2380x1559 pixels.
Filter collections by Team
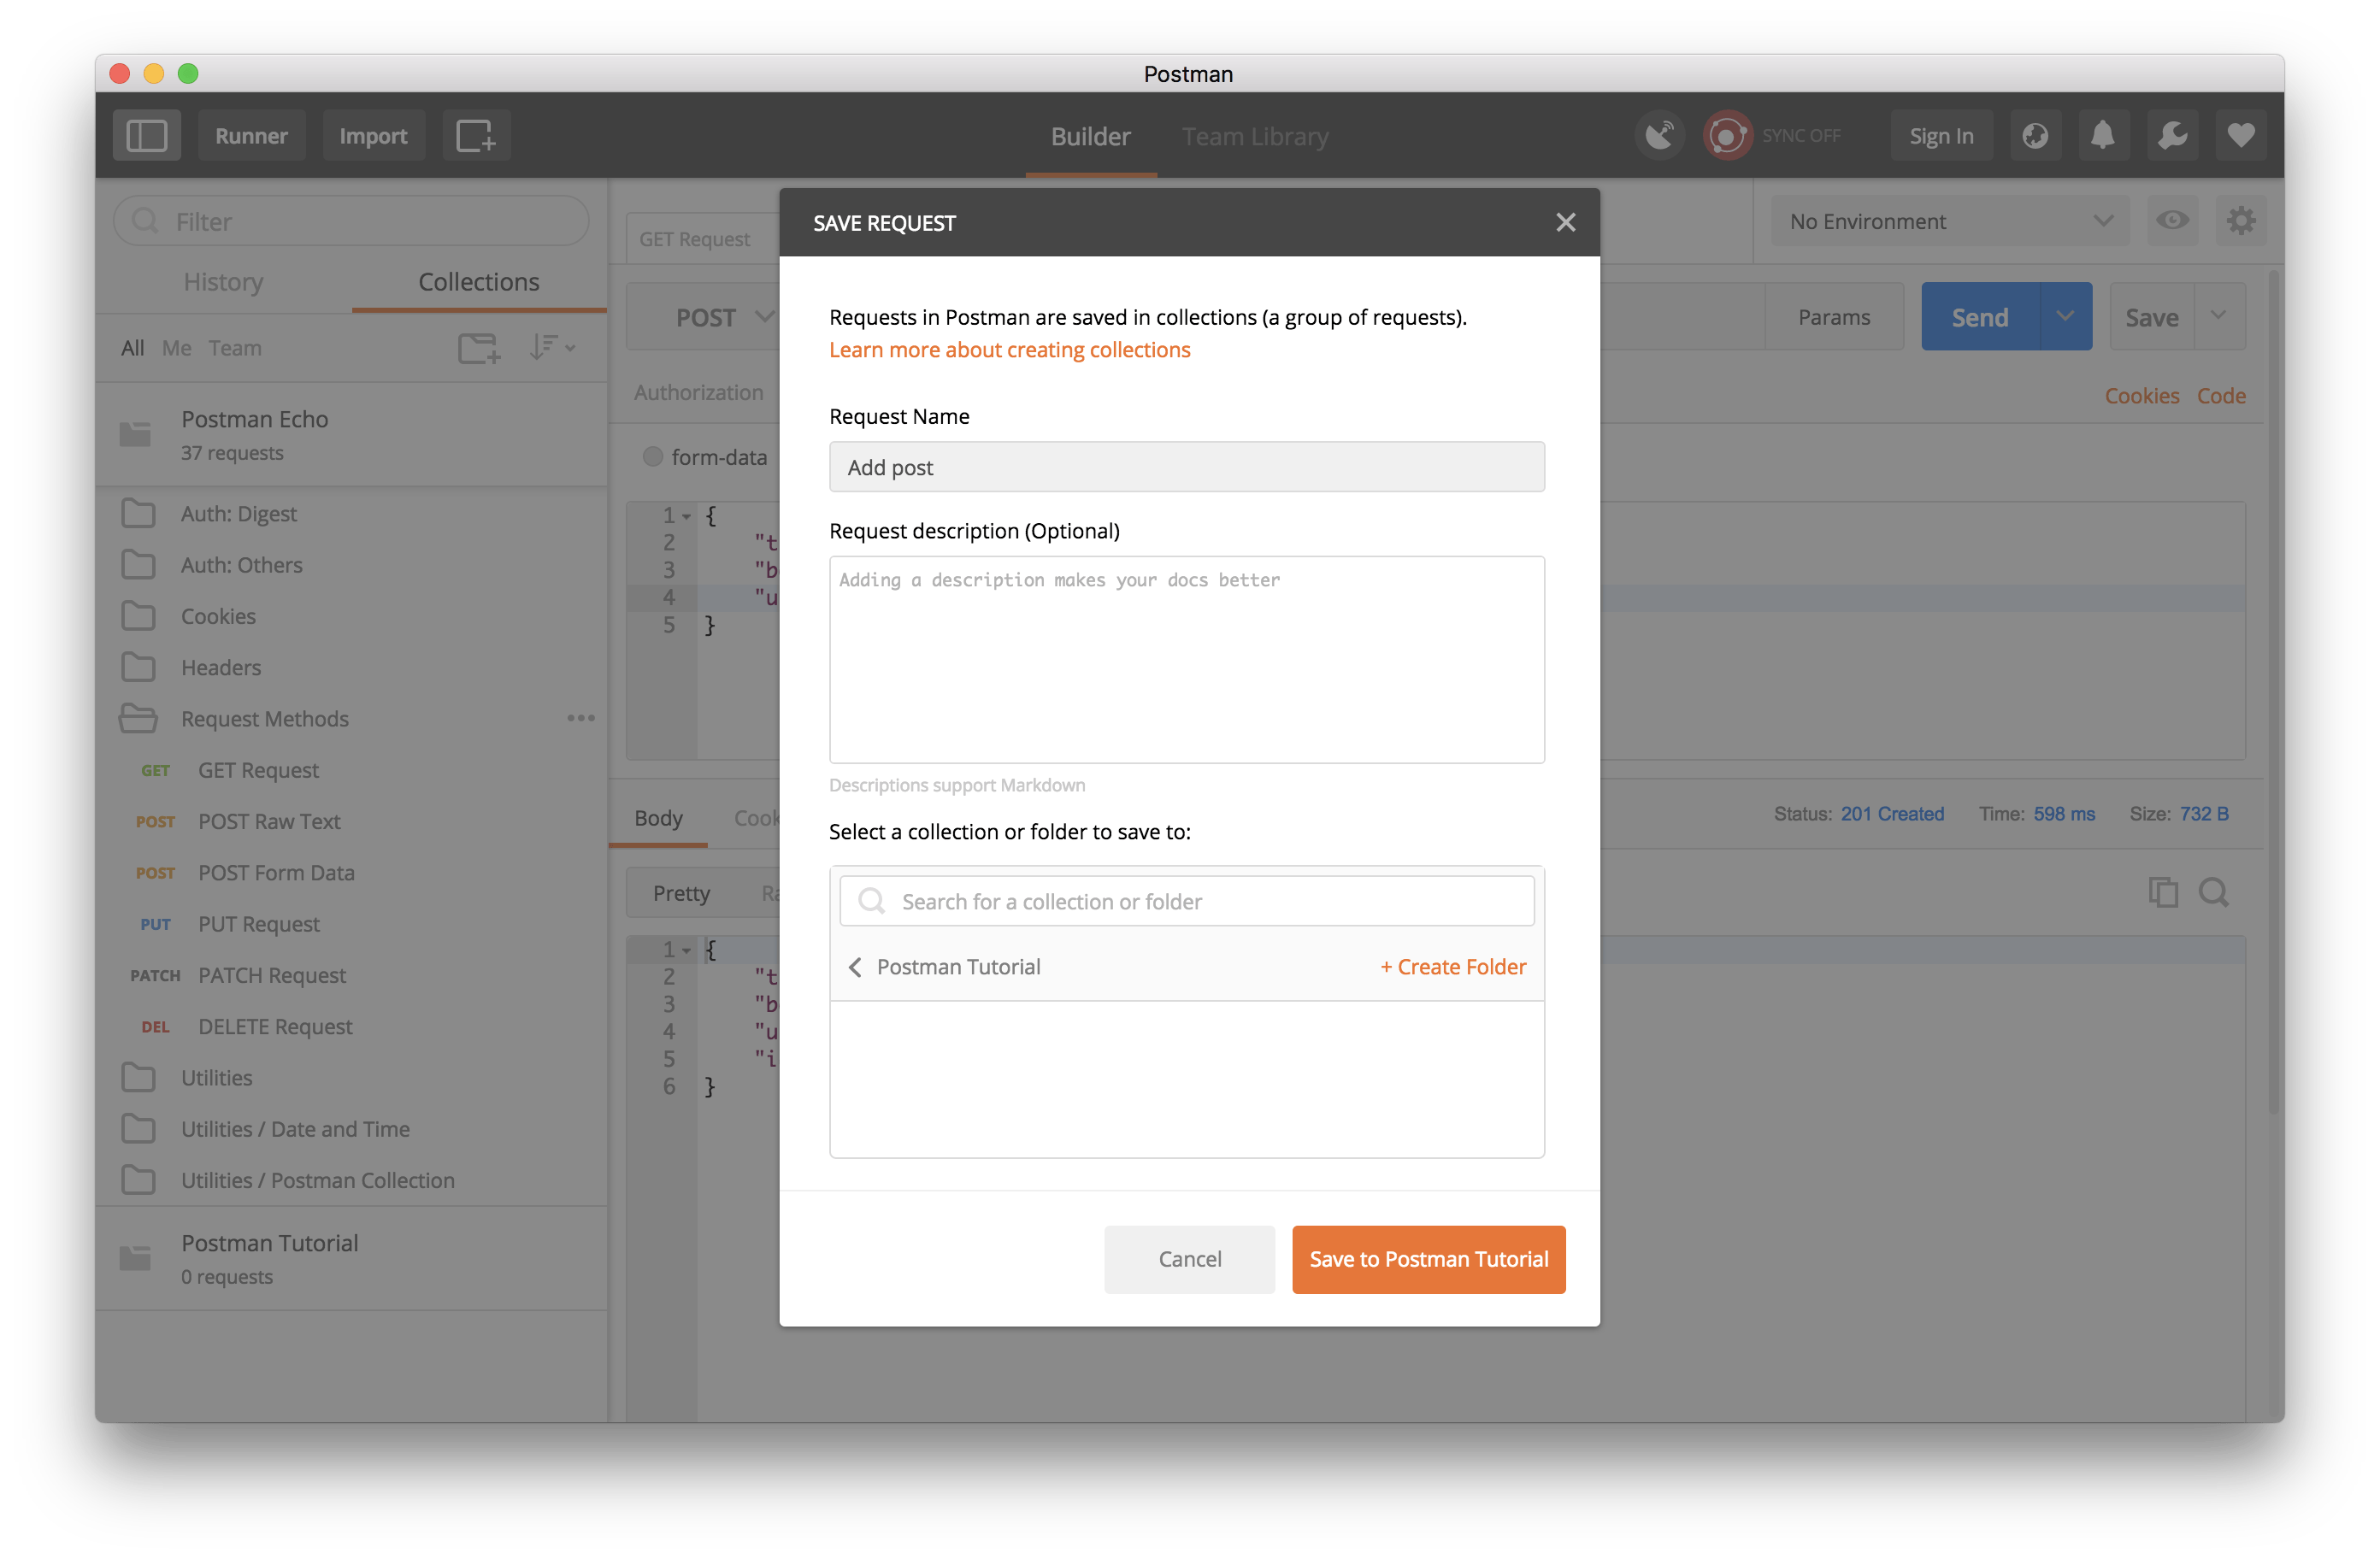(235, 348)
